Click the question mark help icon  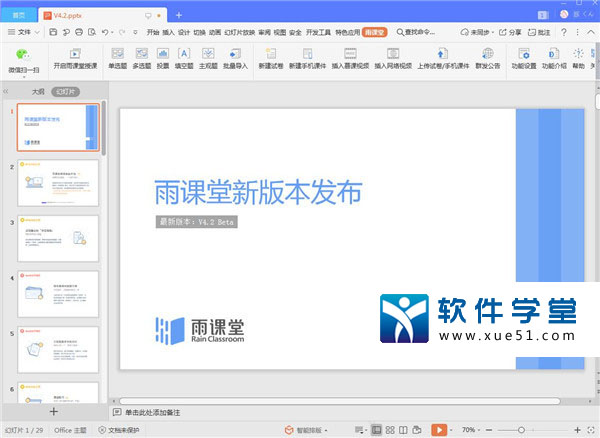(564, 33)
